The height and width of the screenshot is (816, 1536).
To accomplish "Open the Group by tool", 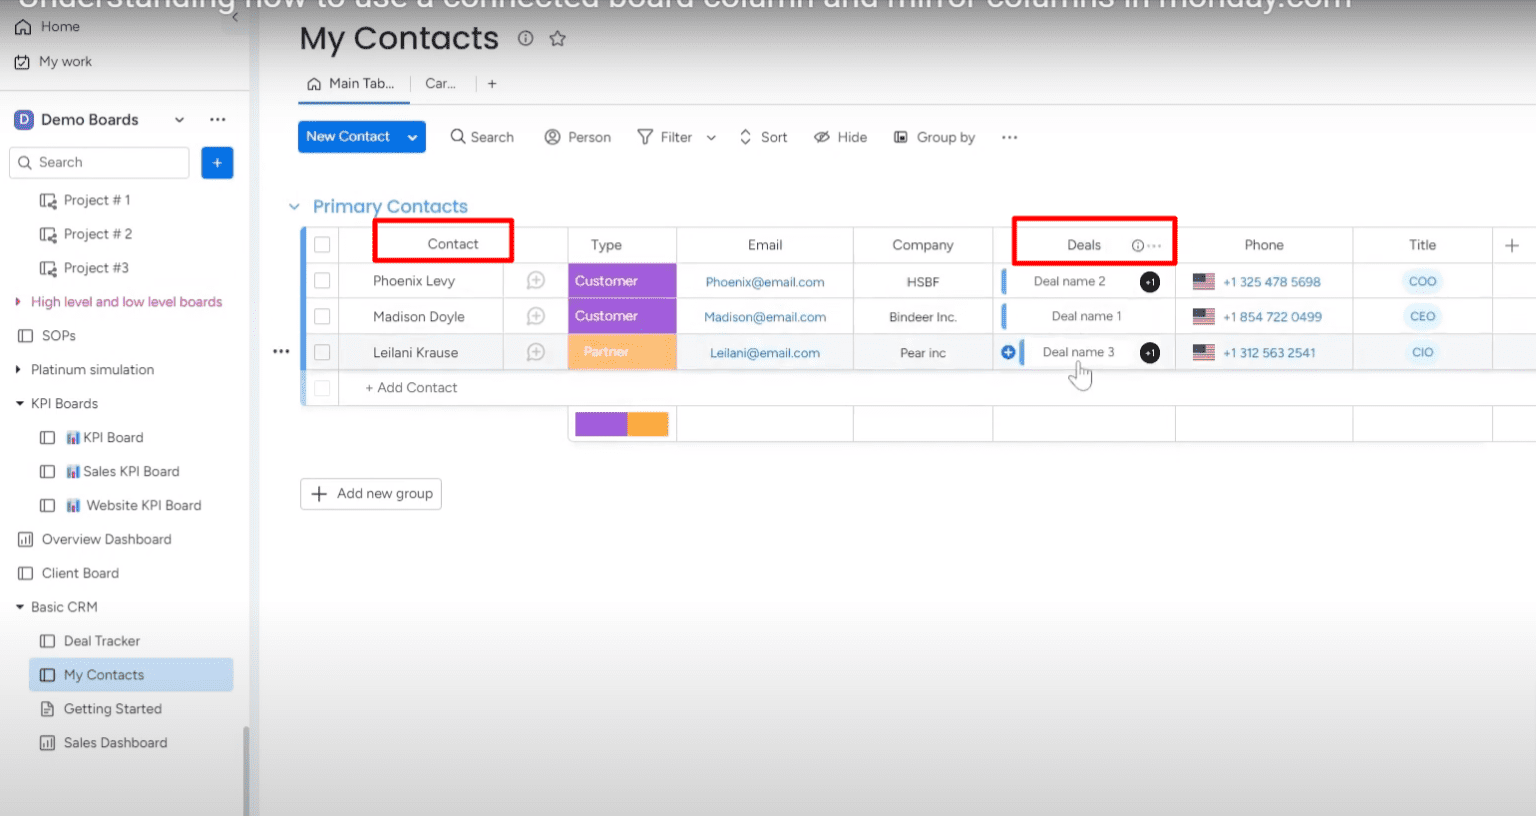I will pos(934,137).
